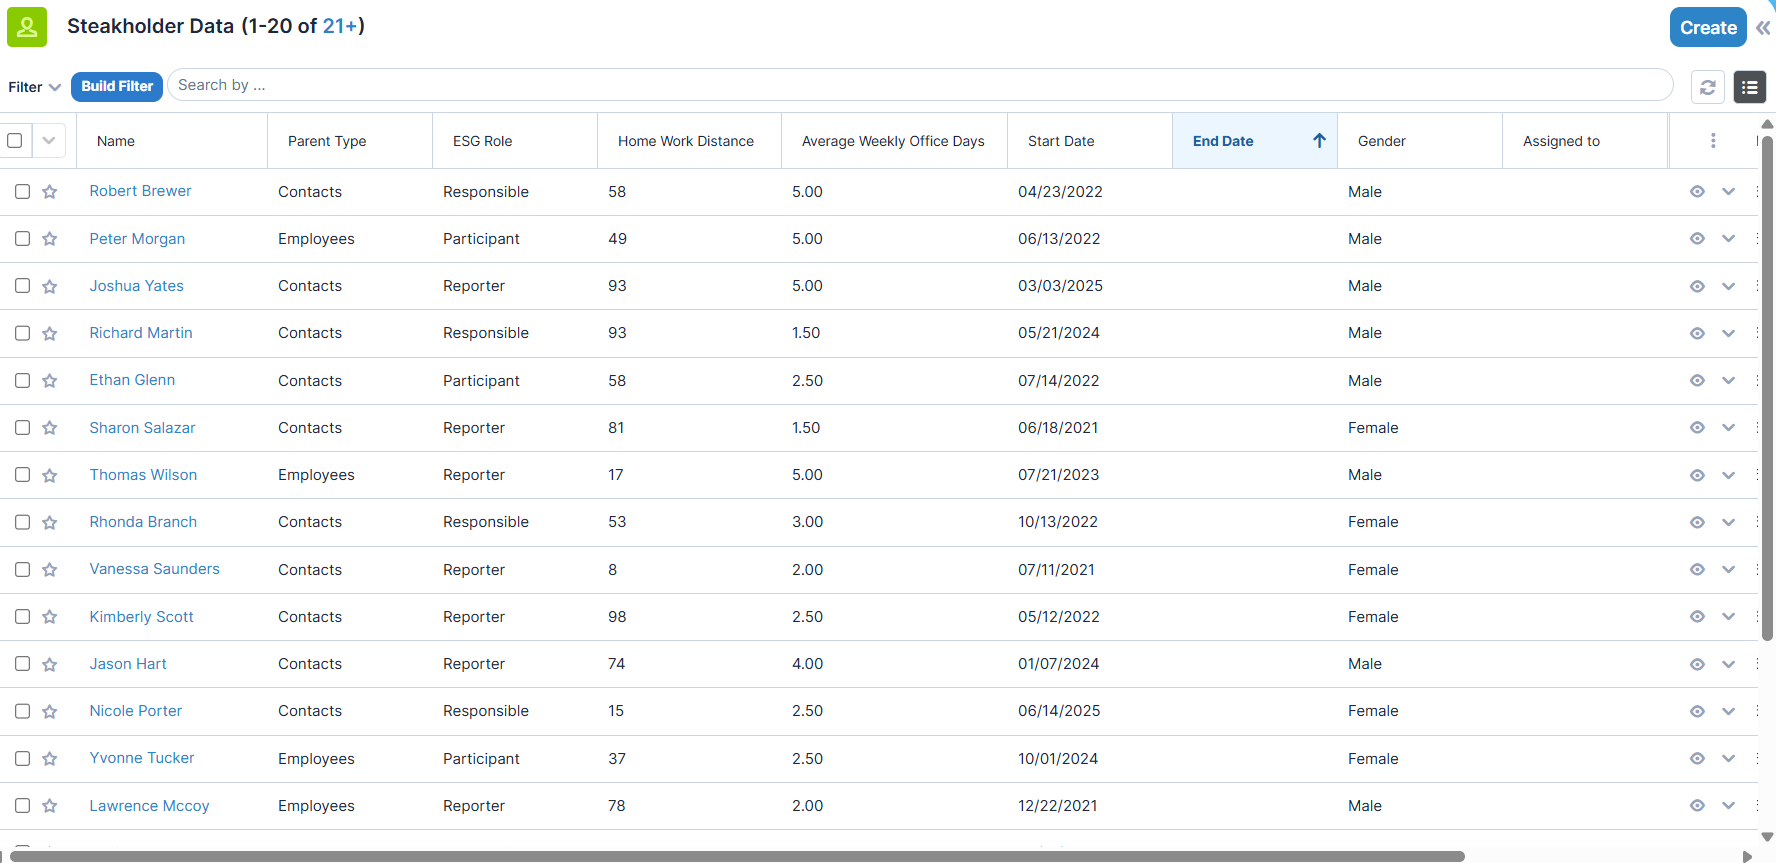Select Kimberly Scott row checkbox

pyautogui.click(x=22, y=616)
